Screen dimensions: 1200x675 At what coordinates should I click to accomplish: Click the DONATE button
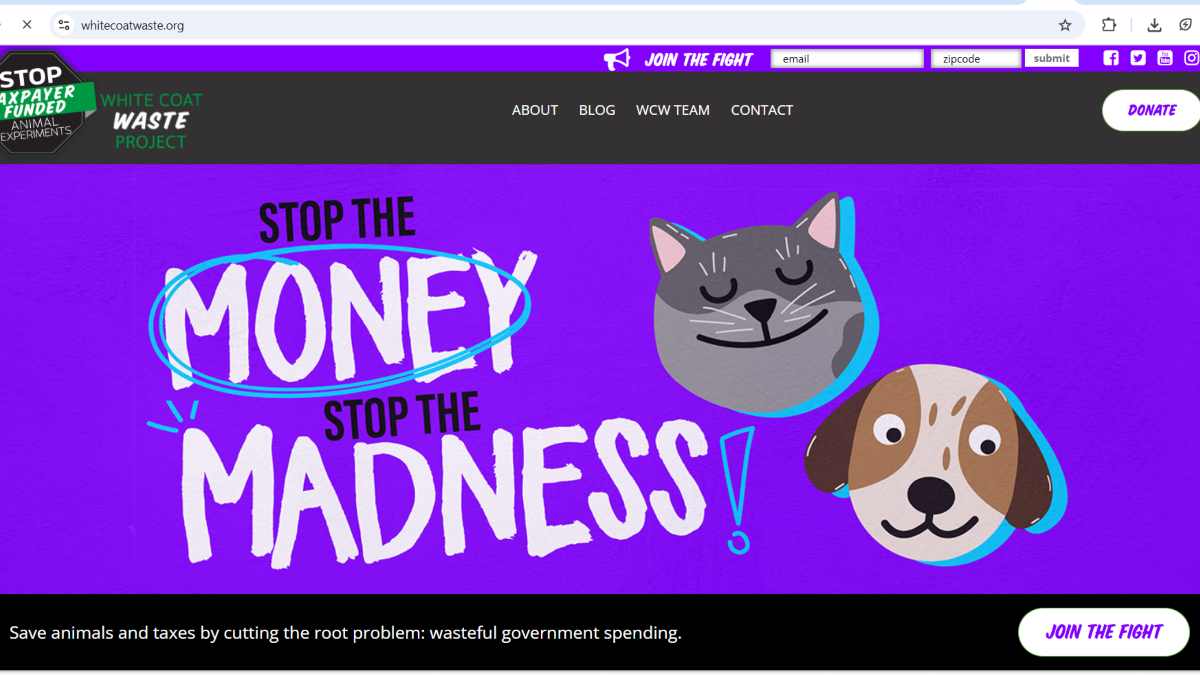coord(1152,110)
